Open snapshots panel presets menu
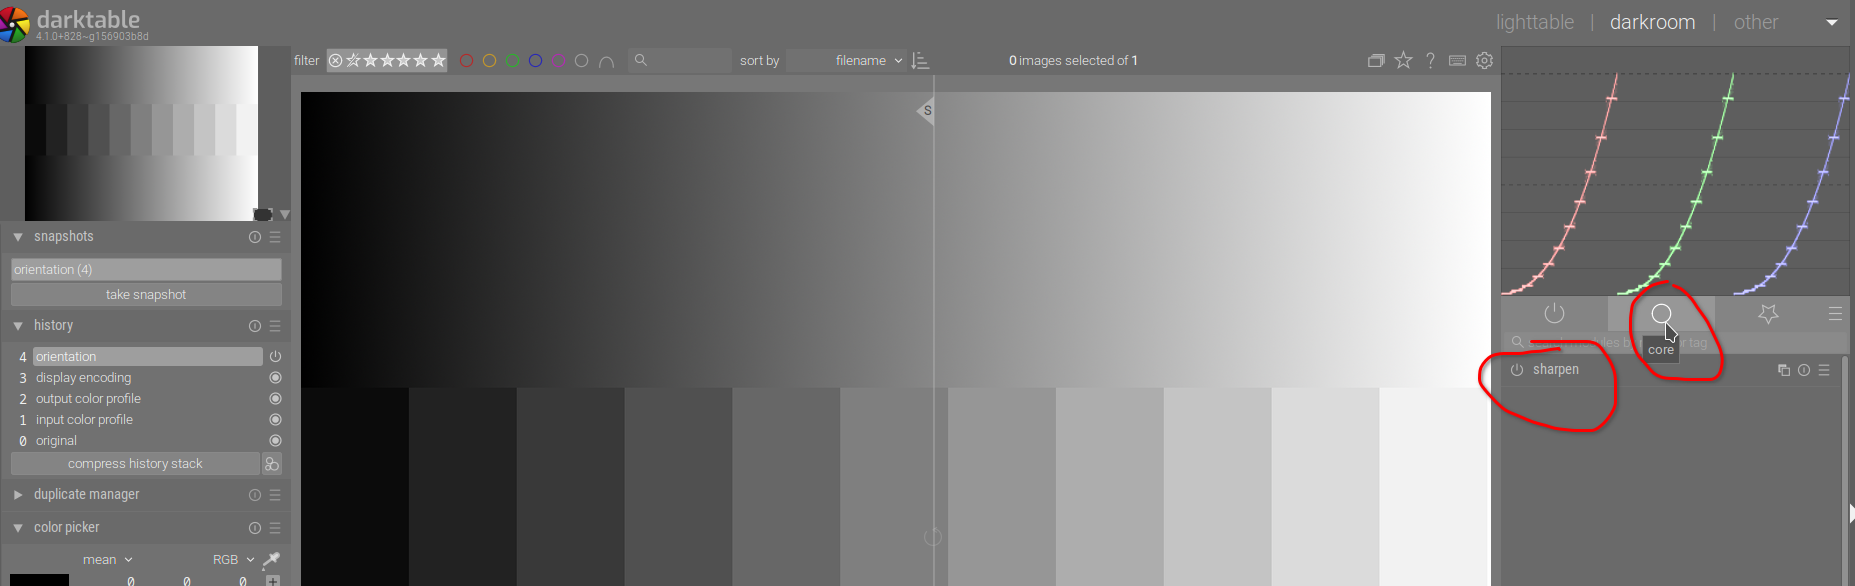Screen dimensions: 1855x586 [x=275, y=237]
